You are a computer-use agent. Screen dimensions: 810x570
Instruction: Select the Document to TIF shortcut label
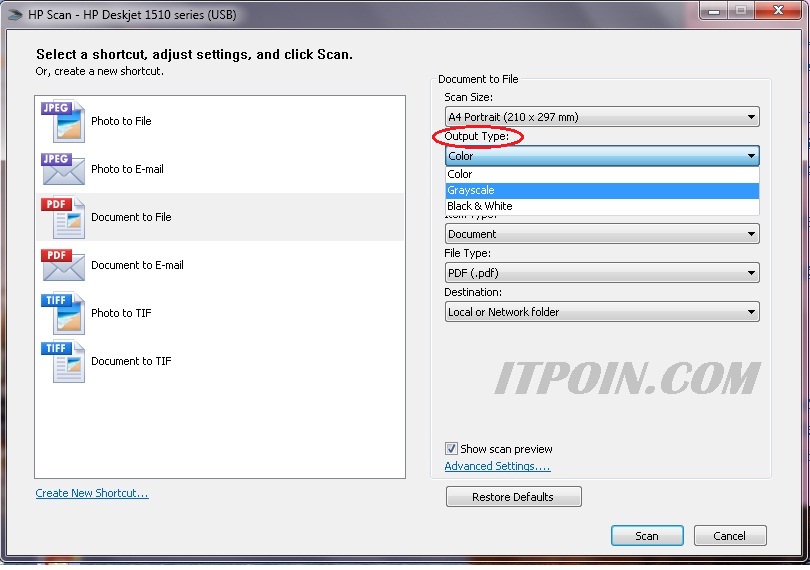[x=131, y=361]
